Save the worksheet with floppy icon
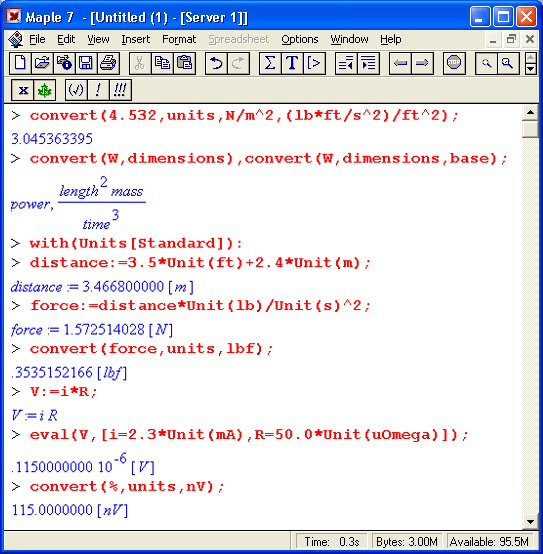The width and height of the screenshot is (543, 554). pyautogui.click(x=85, y=64)
